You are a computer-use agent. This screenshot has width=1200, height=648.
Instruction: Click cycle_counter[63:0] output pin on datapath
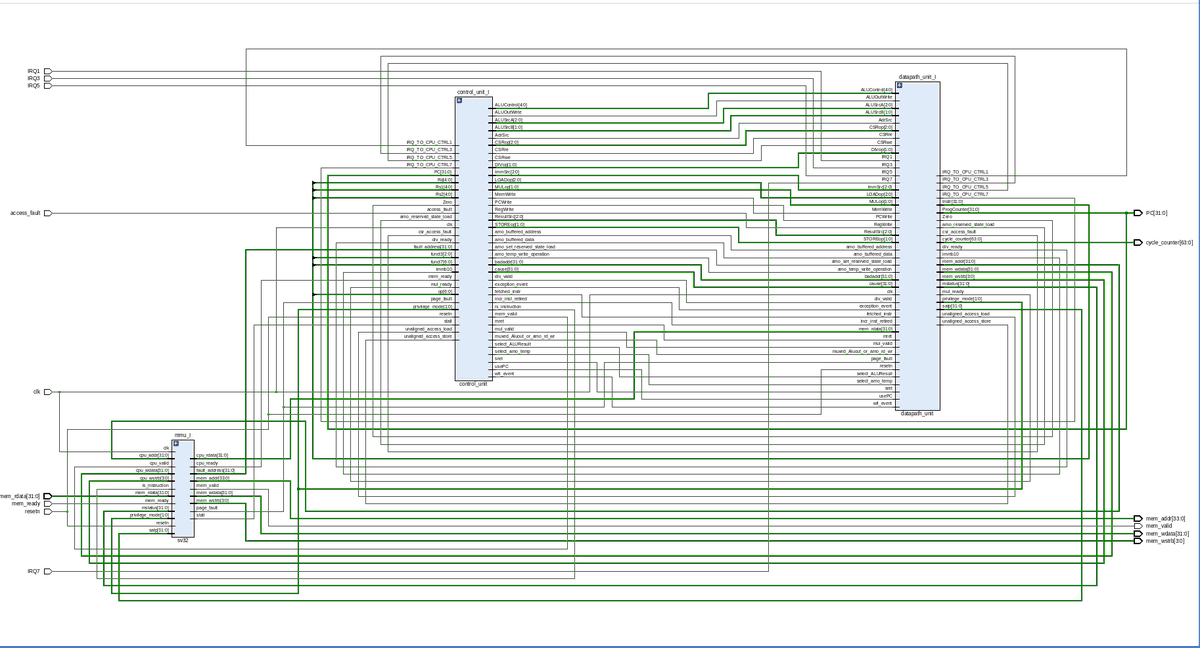coord(962,239)
